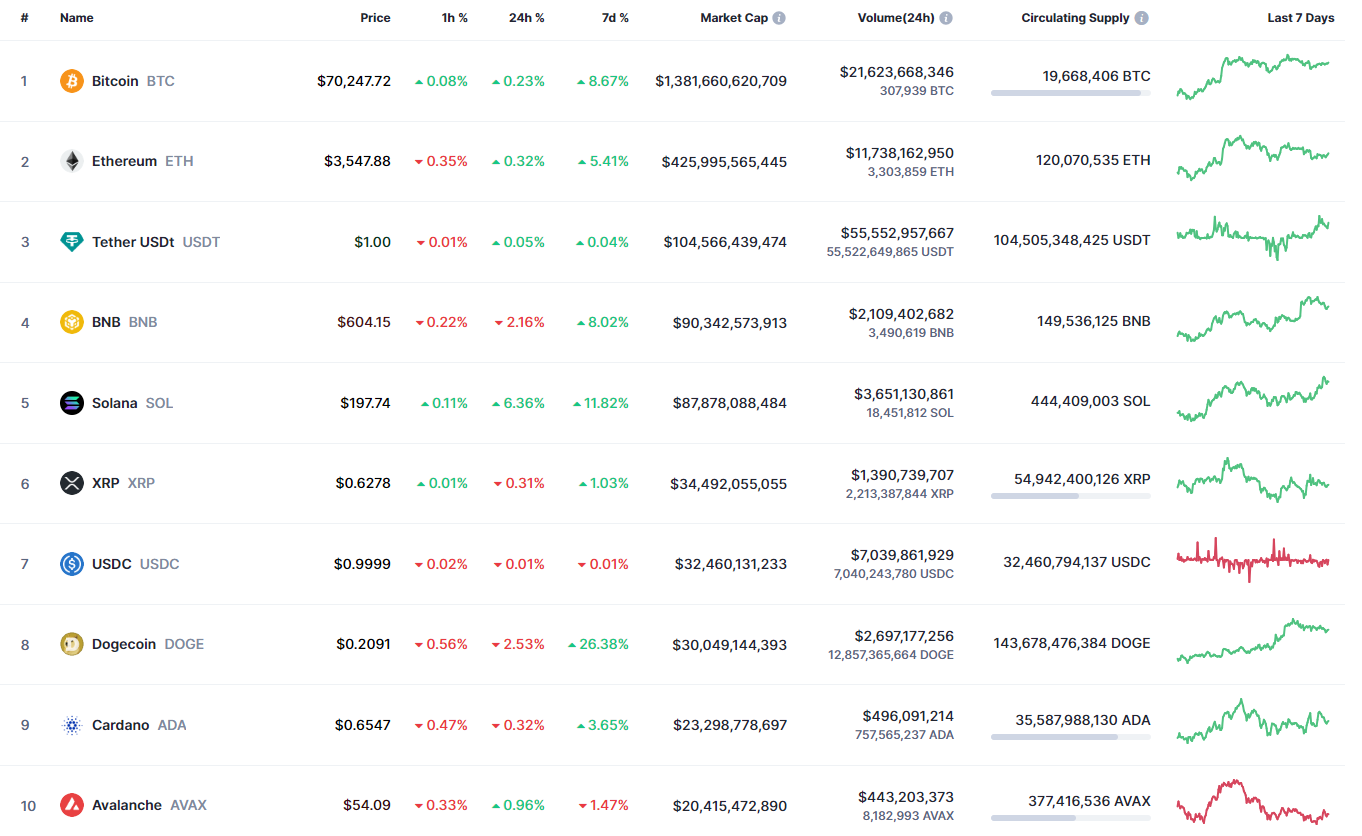Open the Cardano ADA coin page
The image size is (1362, 836).
tap(121, 725)
